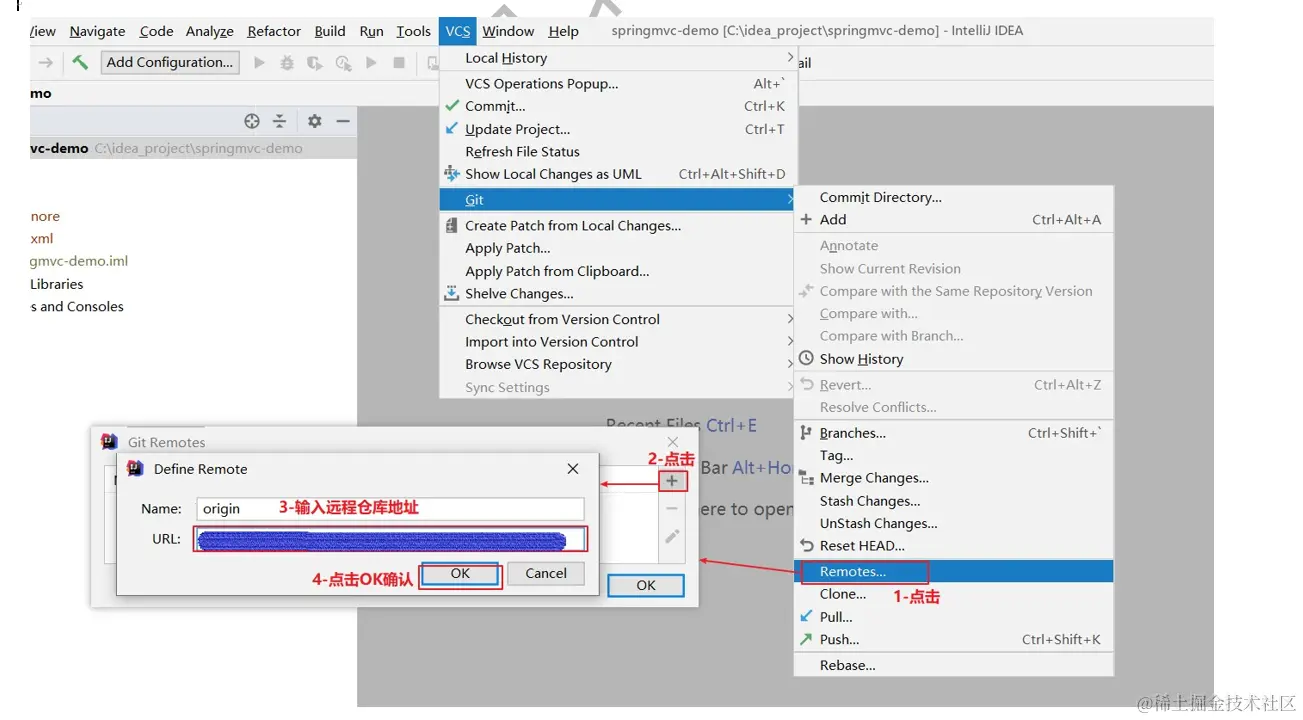Click OK in the Define Remote dialog
The height and width of the screenshot is (720, 1303).
[x=460, y=574]
